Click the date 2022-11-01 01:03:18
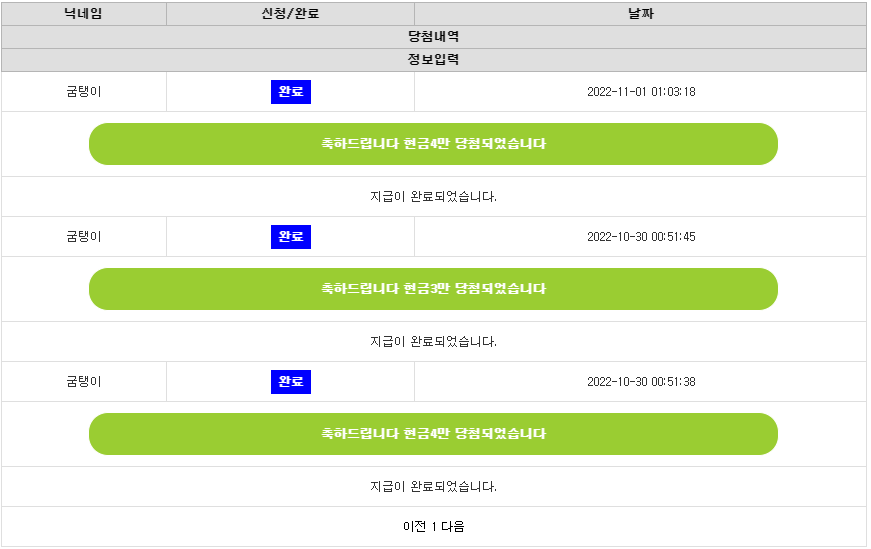Viewport: 871px width, 549px height. pyautogui.click(x=641, y=92)
